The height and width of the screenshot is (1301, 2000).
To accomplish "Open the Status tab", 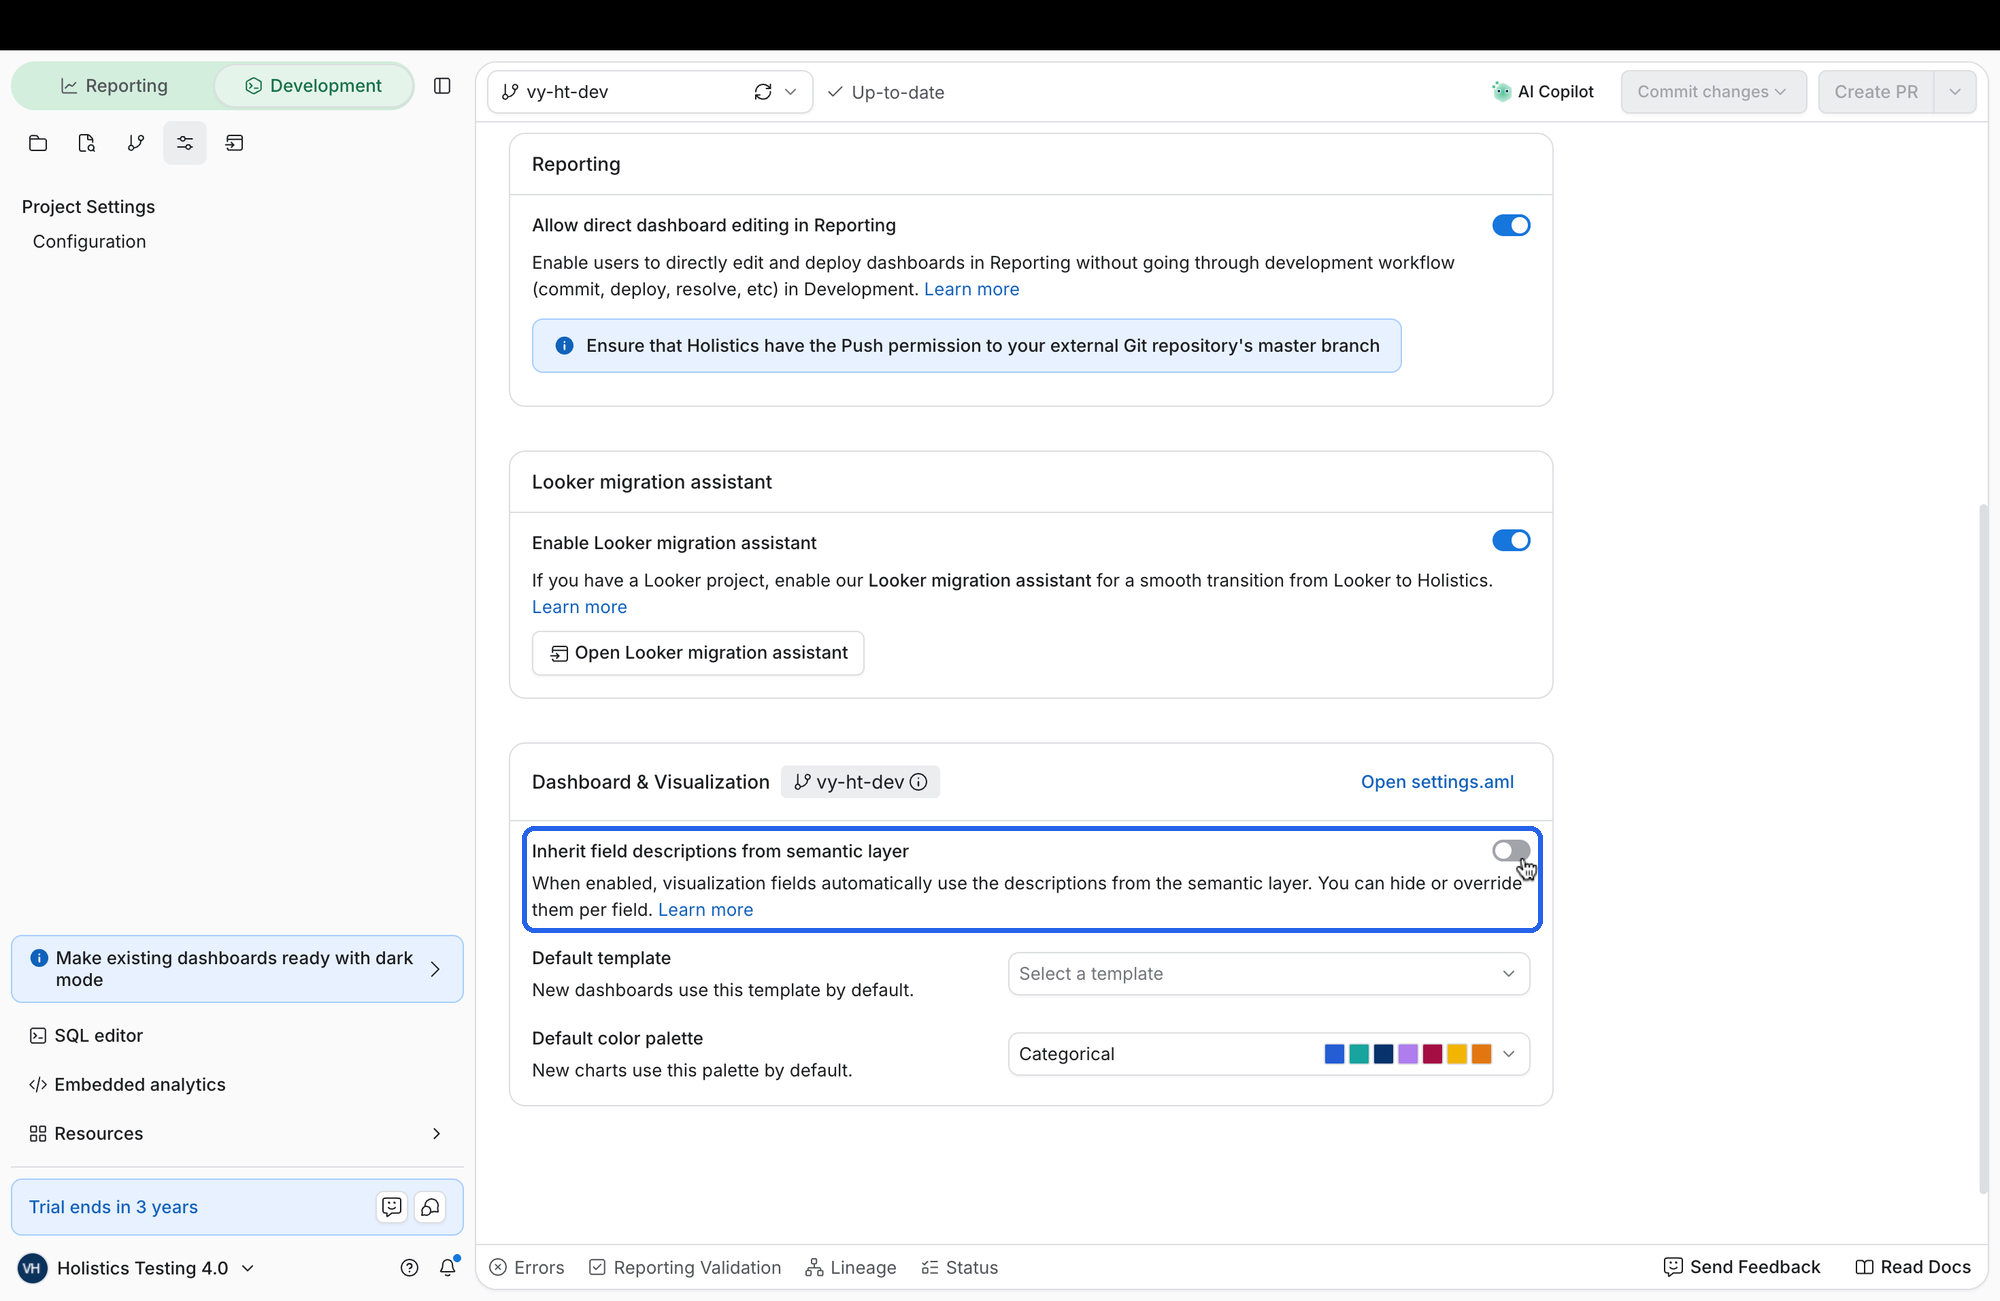I will (960, 1268).
